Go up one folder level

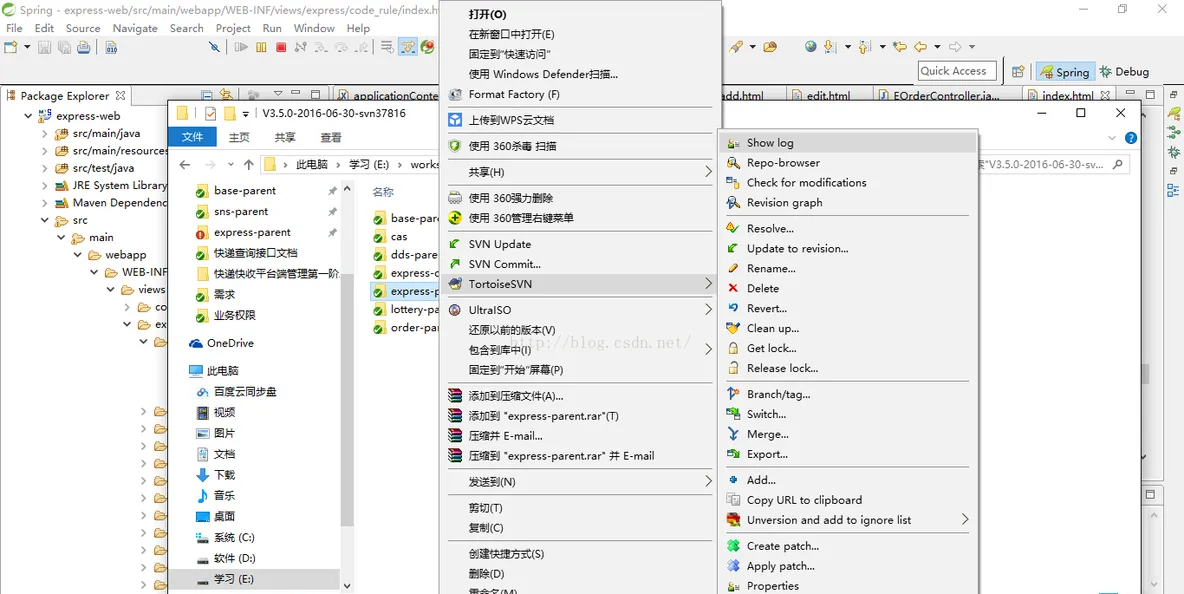[249, 164]
